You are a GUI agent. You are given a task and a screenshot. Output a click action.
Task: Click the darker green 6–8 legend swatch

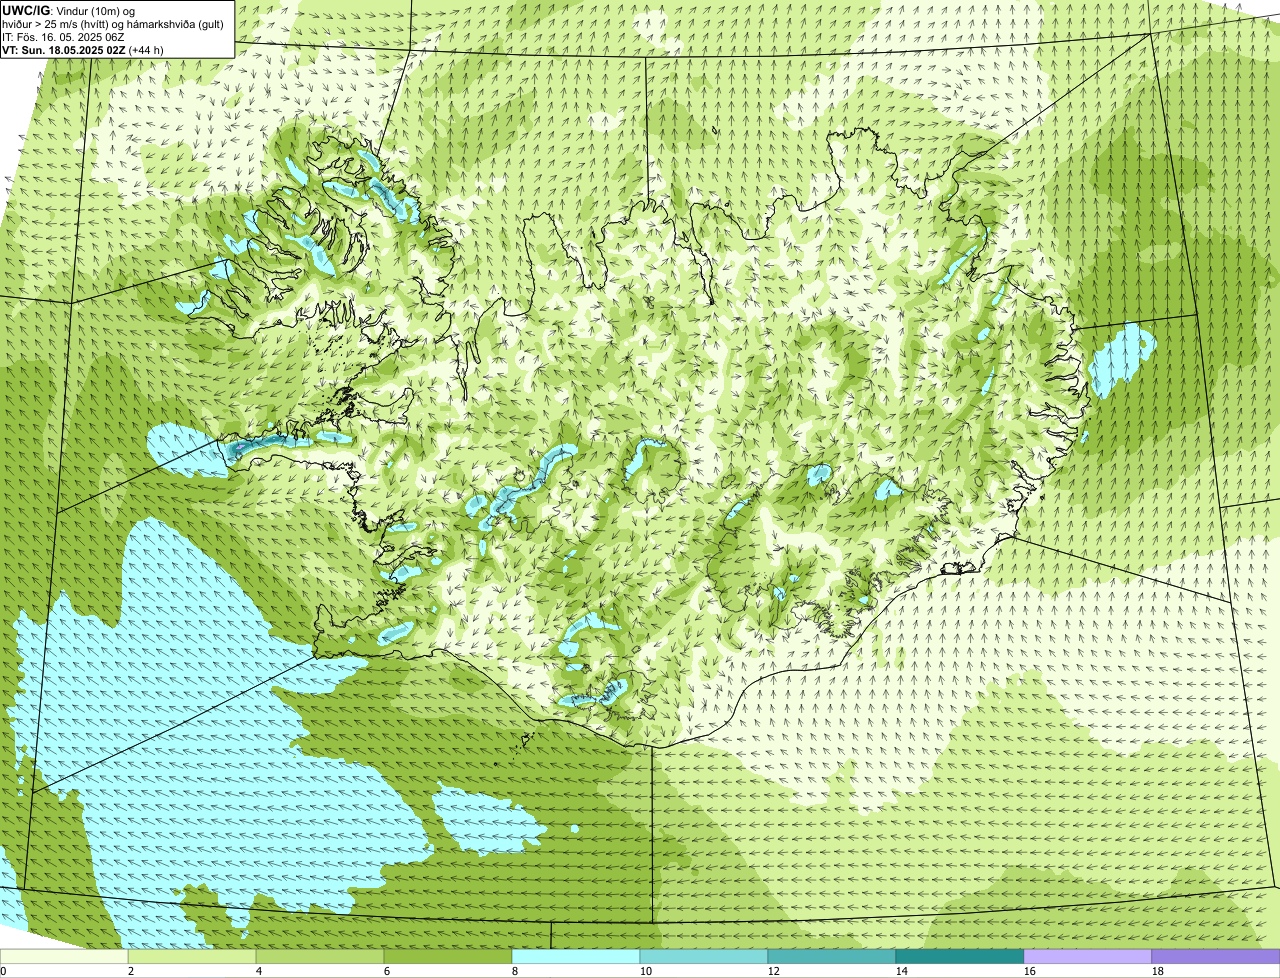tap(448, 956)
